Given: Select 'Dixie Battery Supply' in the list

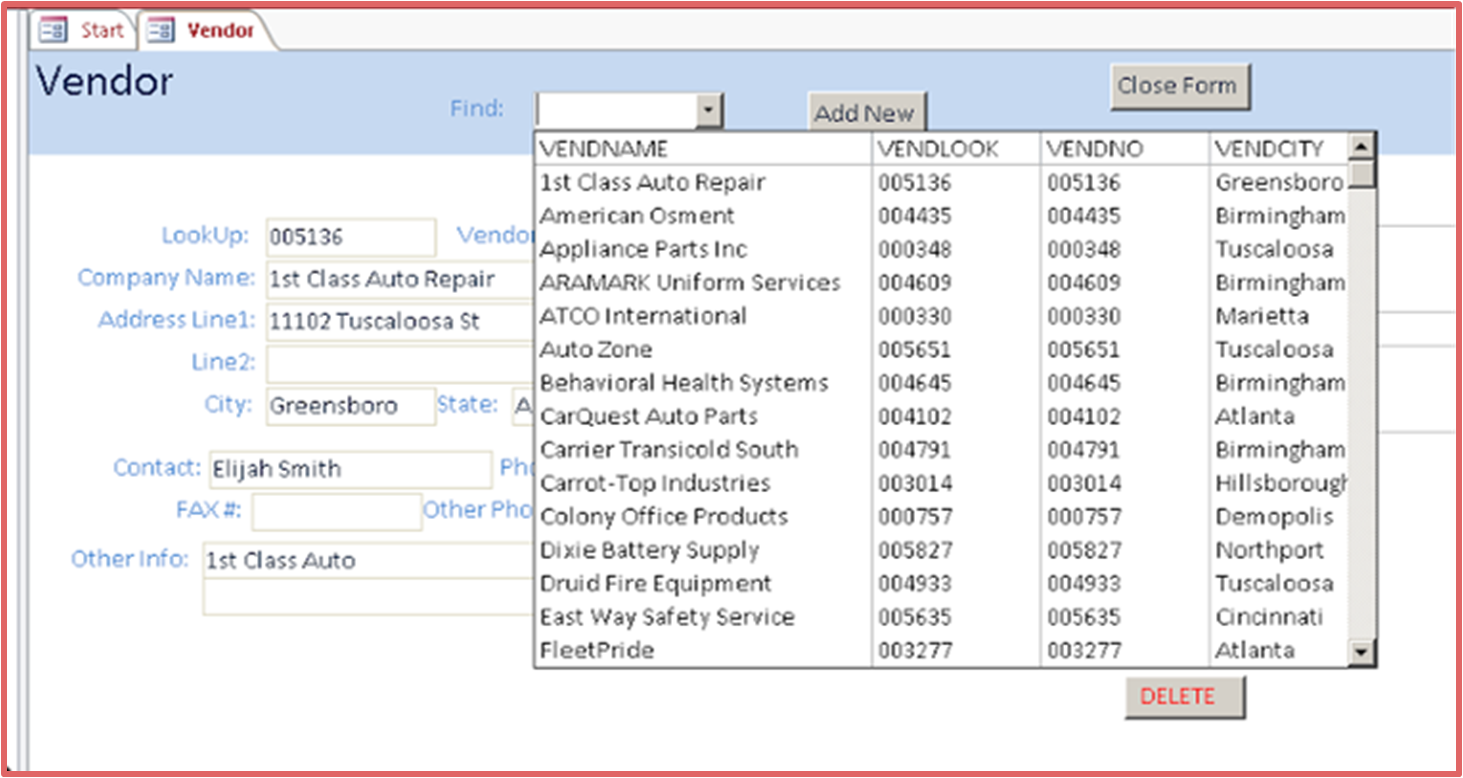Looking at the screenshot, I should 940,550.
